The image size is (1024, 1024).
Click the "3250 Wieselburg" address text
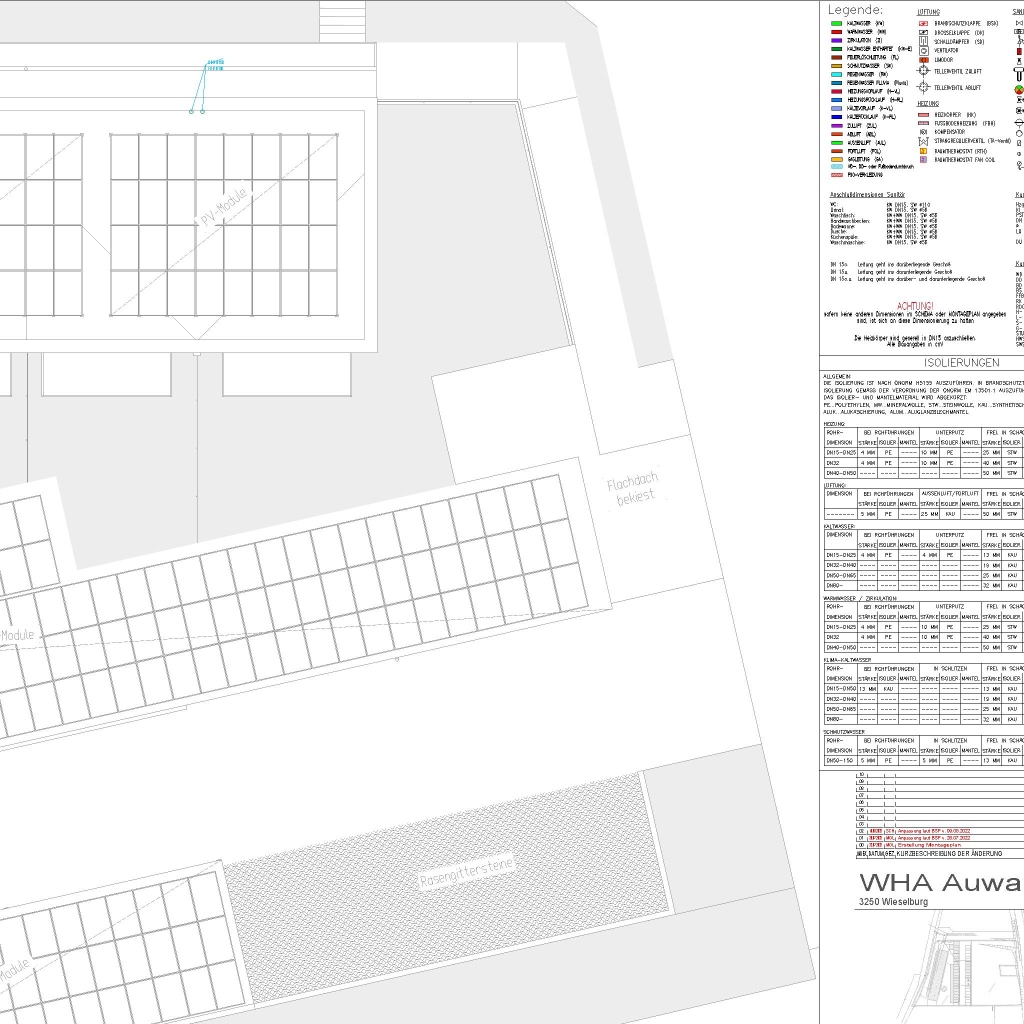[x=893, y=902]
